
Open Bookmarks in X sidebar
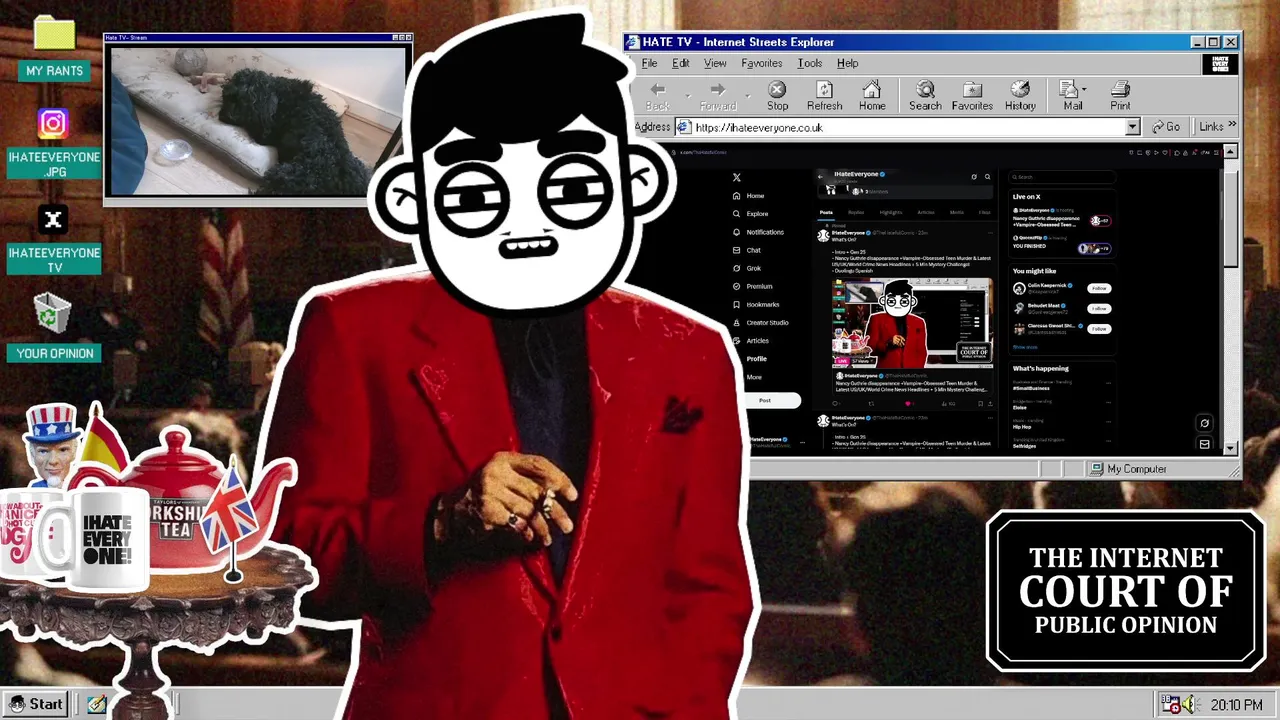756,304
